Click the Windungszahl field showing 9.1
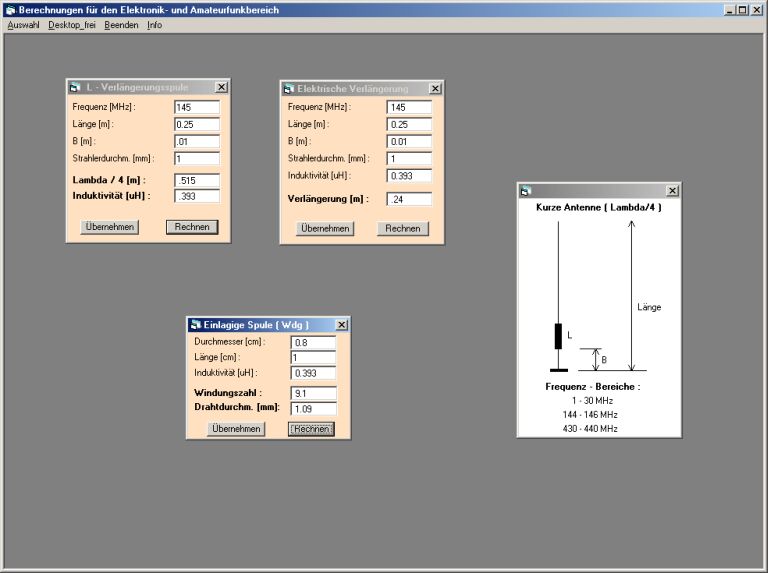 pyautogui.click(x=313, y=393)
